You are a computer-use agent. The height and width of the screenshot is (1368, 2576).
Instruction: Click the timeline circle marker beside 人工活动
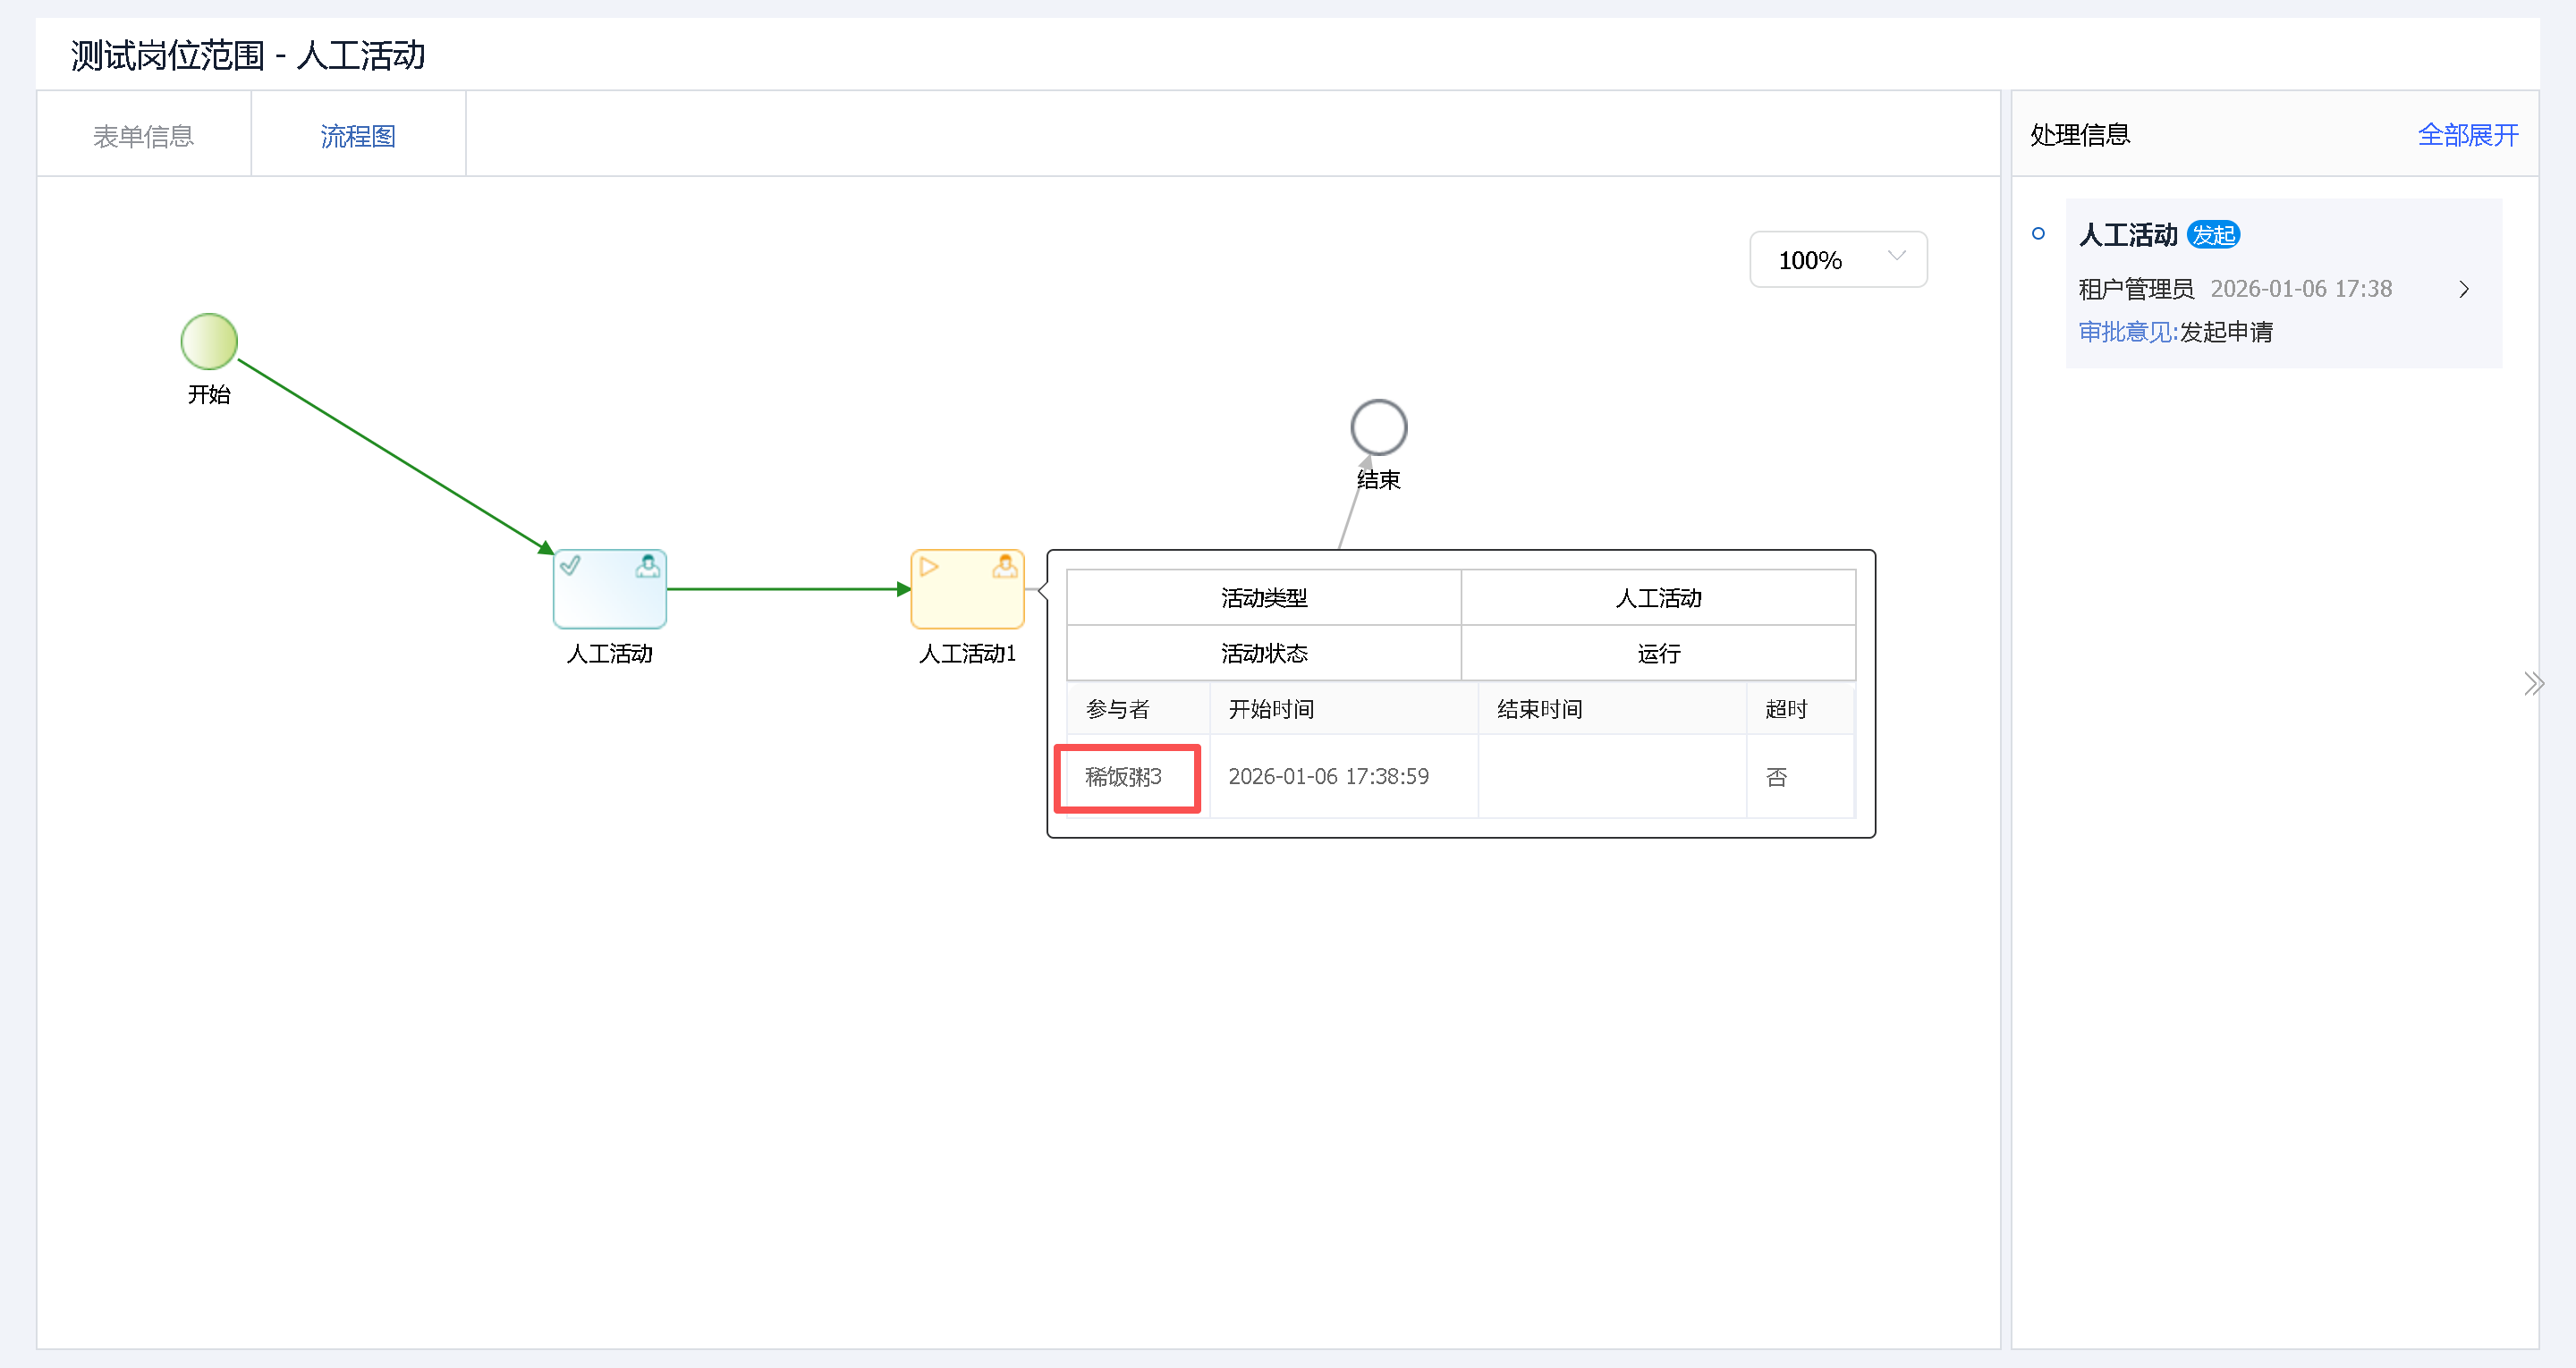pyautogui.click(x=2038, y=234)
